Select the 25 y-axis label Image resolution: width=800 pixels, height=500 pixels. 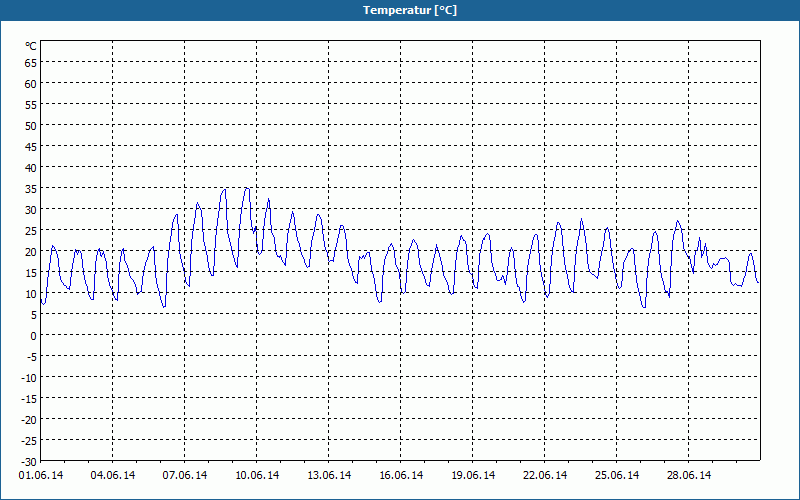pyautogui.click(x=31, y=231)
